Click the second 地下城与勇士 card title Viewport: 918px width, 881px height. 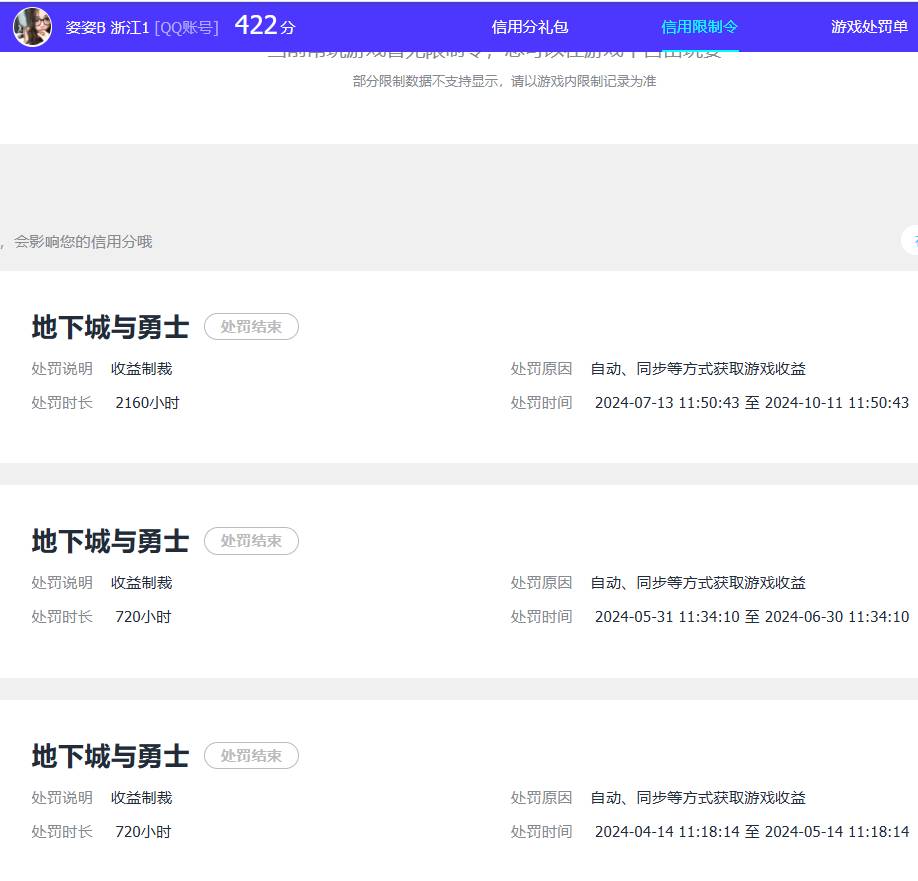(x=108, y=541)
